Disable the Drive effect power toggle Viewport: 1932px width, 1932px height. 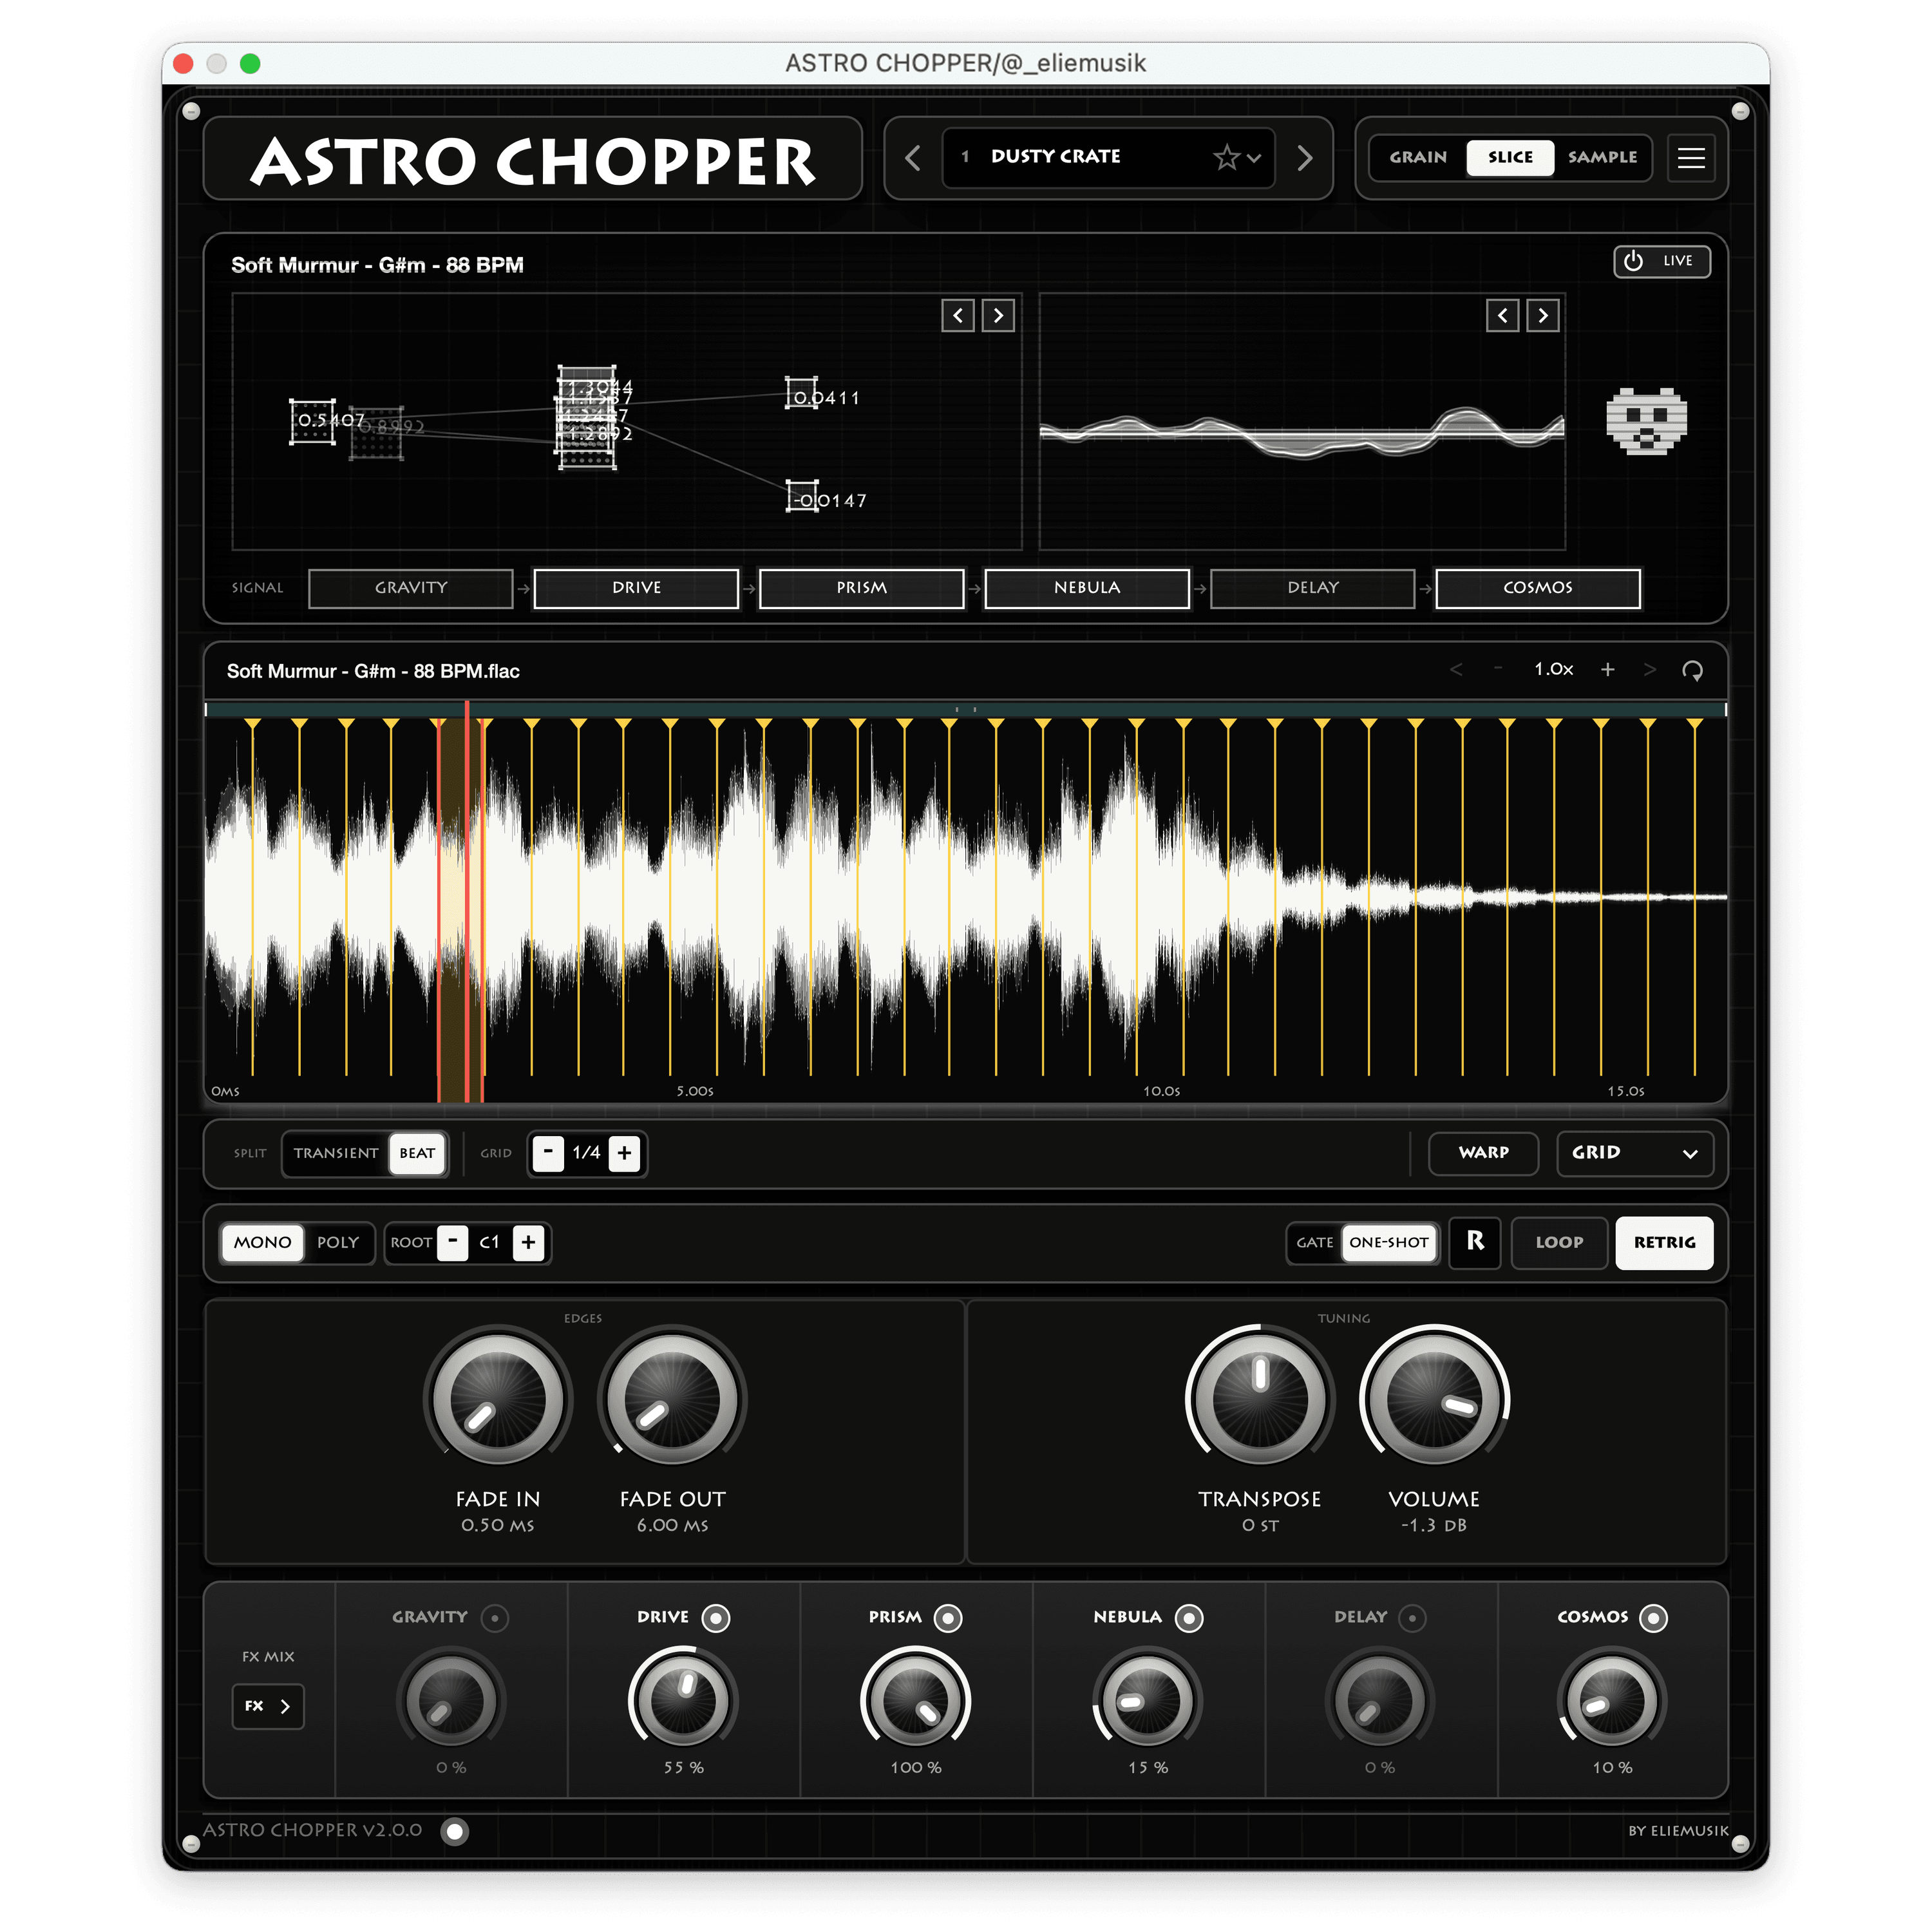point(716,1618)
